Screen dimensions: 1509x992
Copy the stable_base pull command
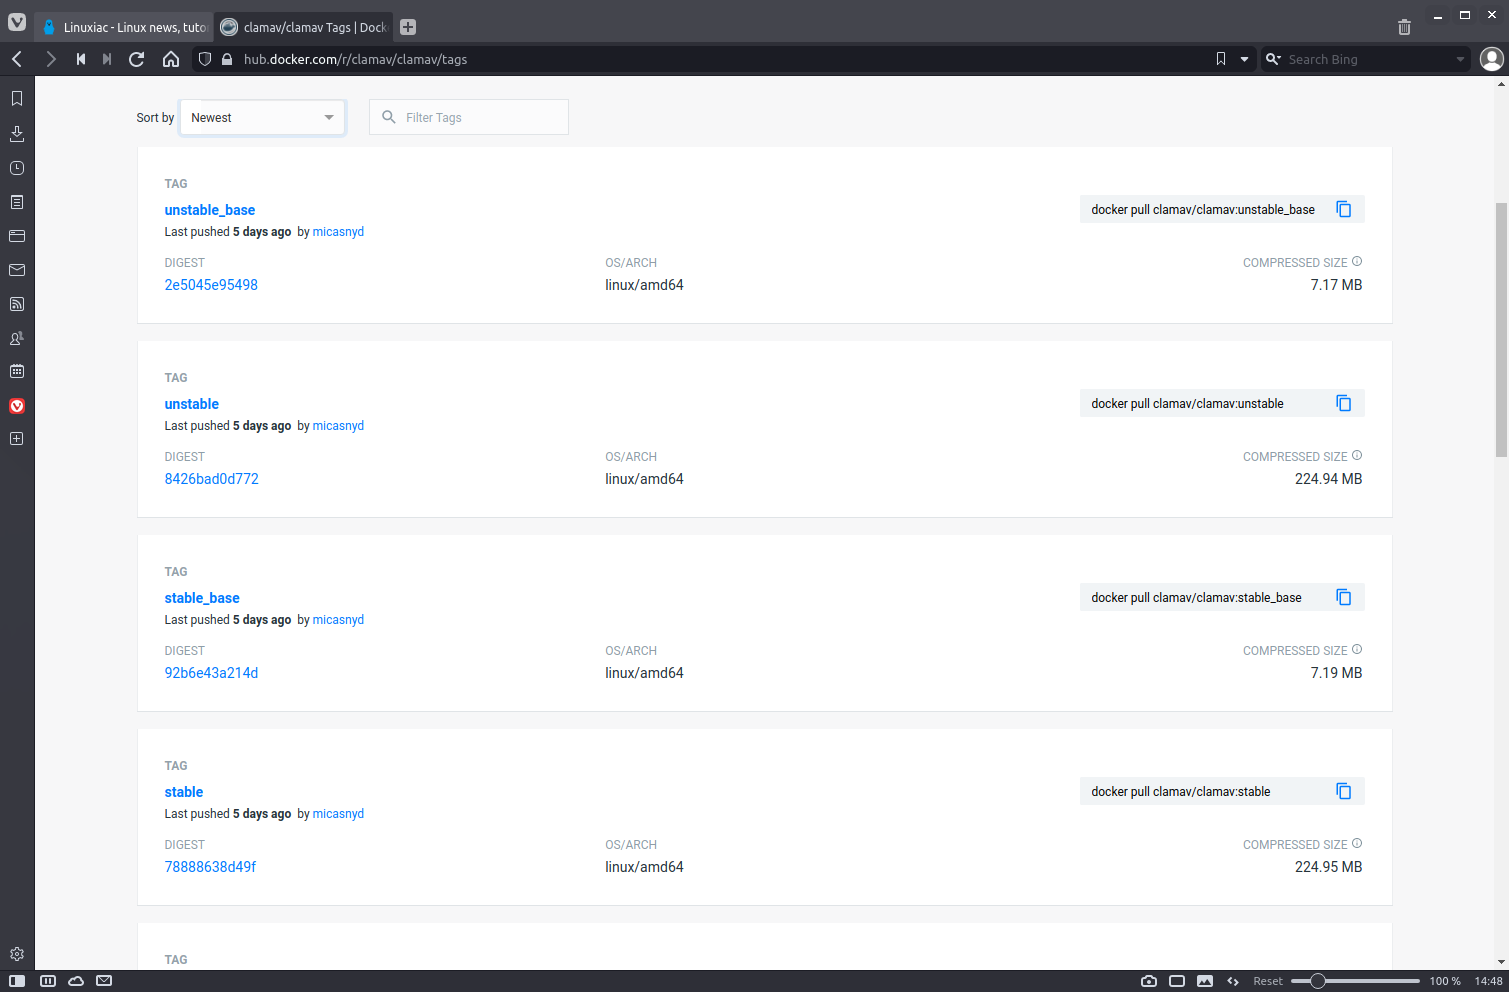1344,597
